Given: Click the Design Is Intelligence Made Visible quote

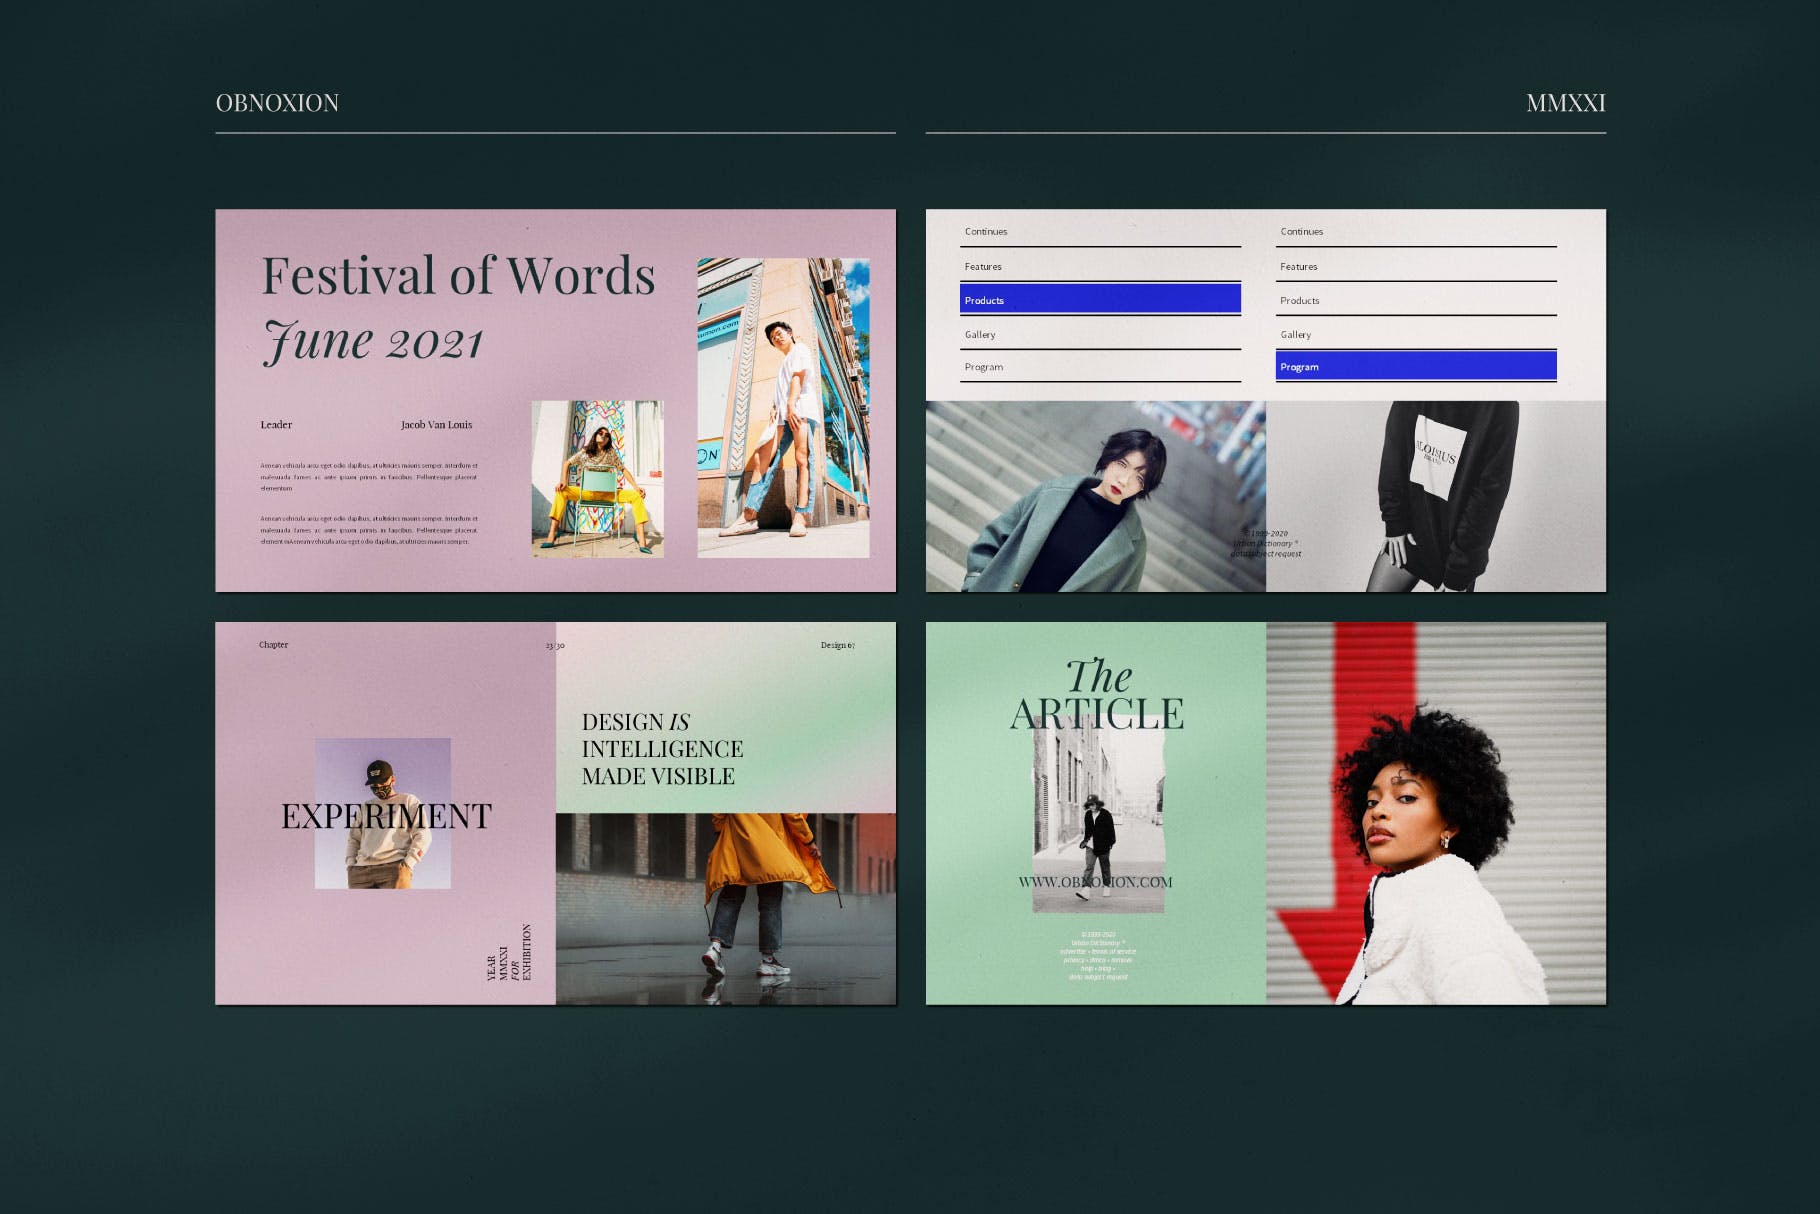Looking at the screenshot, I should coord(662,749).
